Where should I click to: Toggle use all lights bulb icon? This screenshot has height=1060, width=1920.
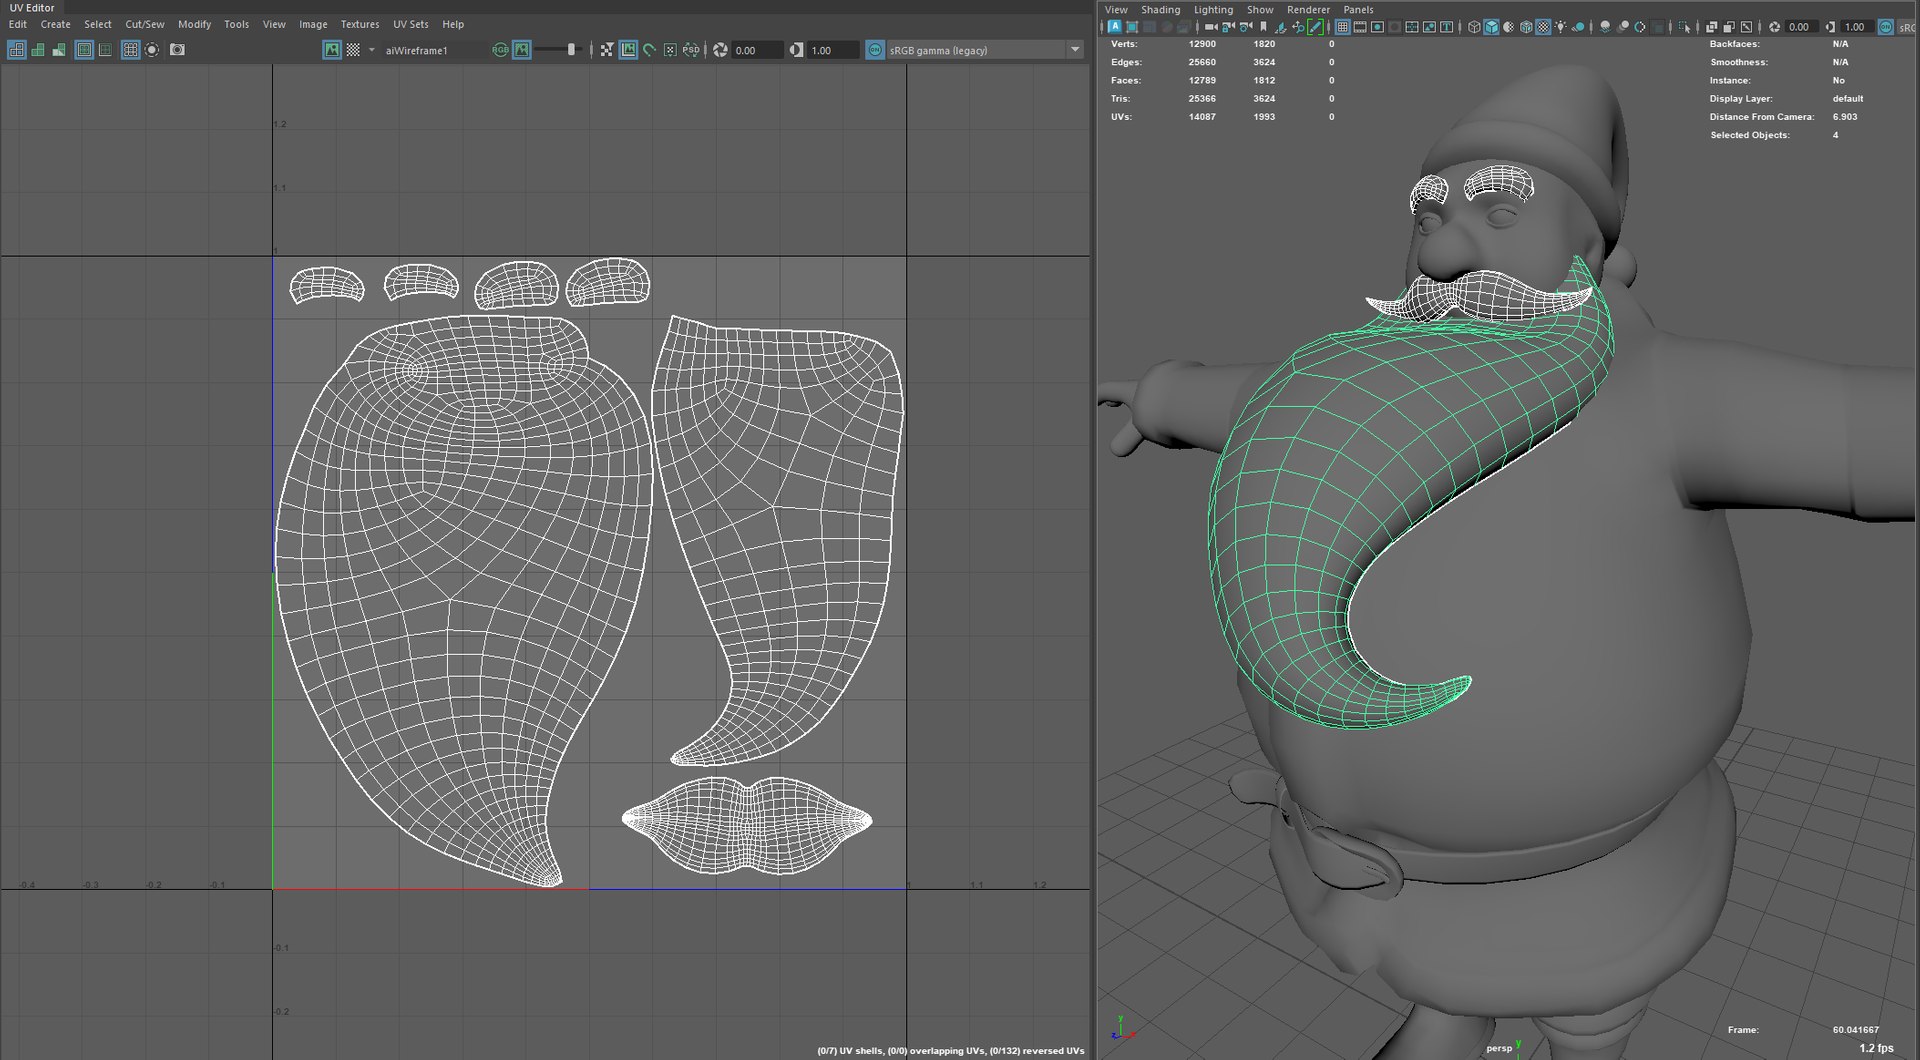coord(1560,27)
